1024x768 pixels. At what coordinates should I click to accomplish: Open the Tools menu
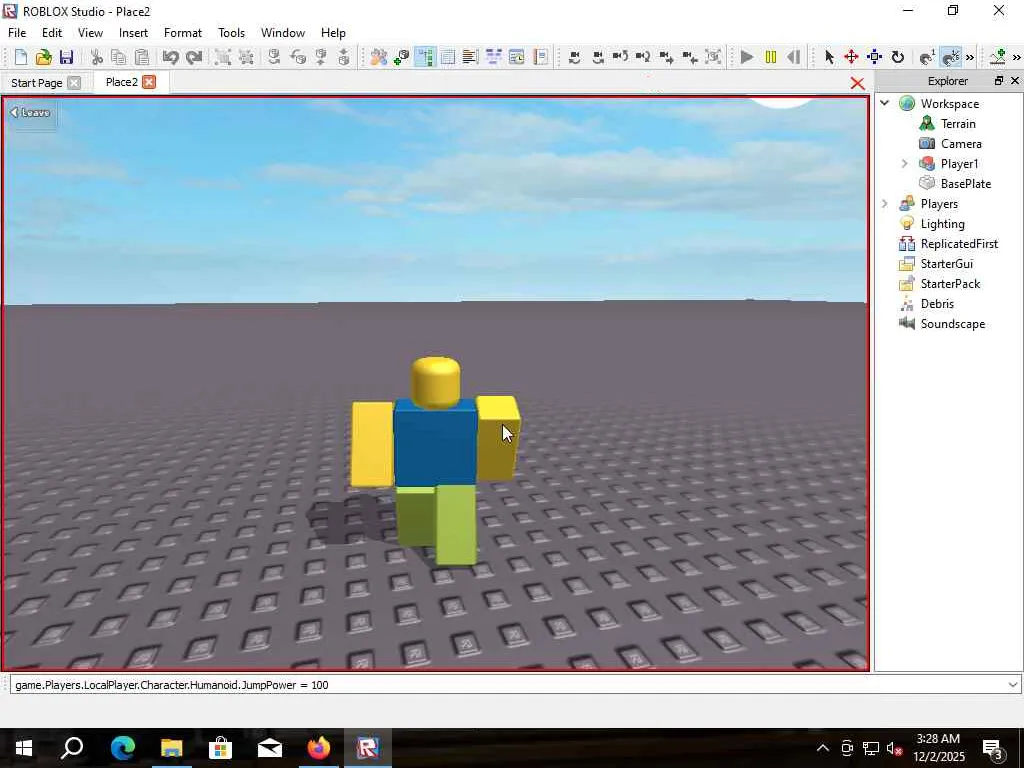pos(231,33)
